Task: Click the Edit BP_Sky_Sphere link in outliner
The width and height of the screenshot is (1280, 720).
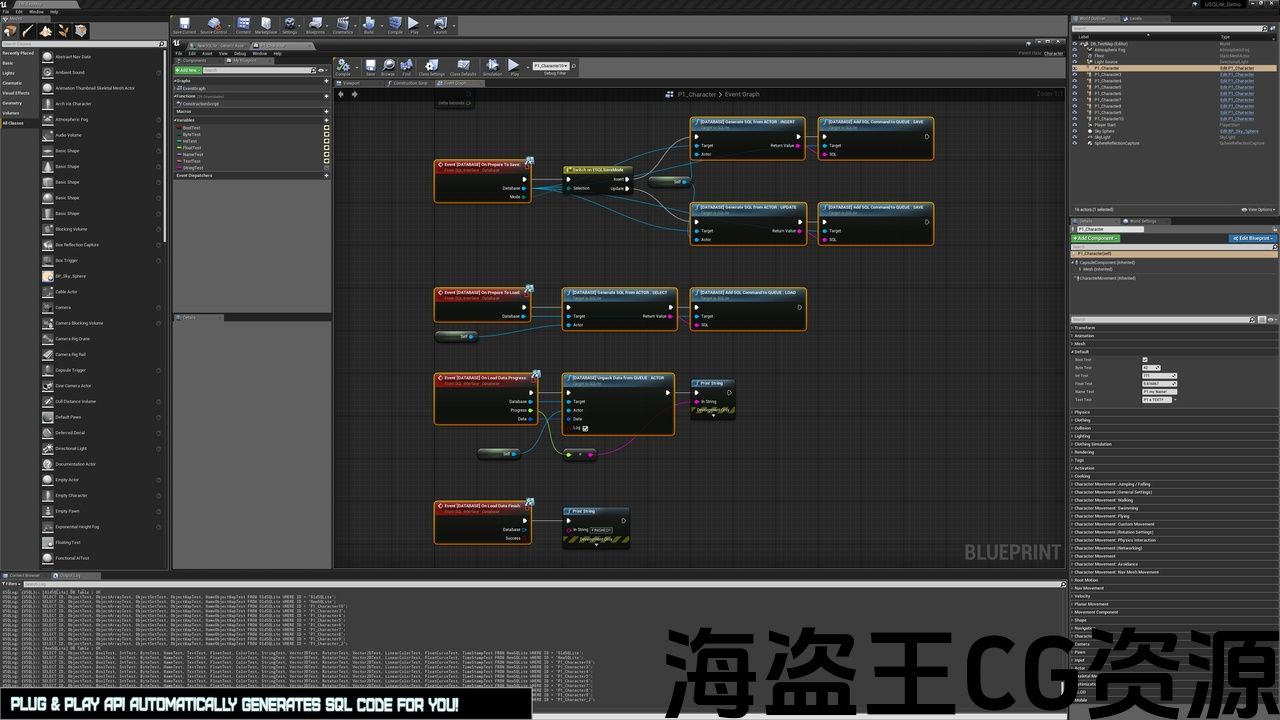Action: (1238, 131)
